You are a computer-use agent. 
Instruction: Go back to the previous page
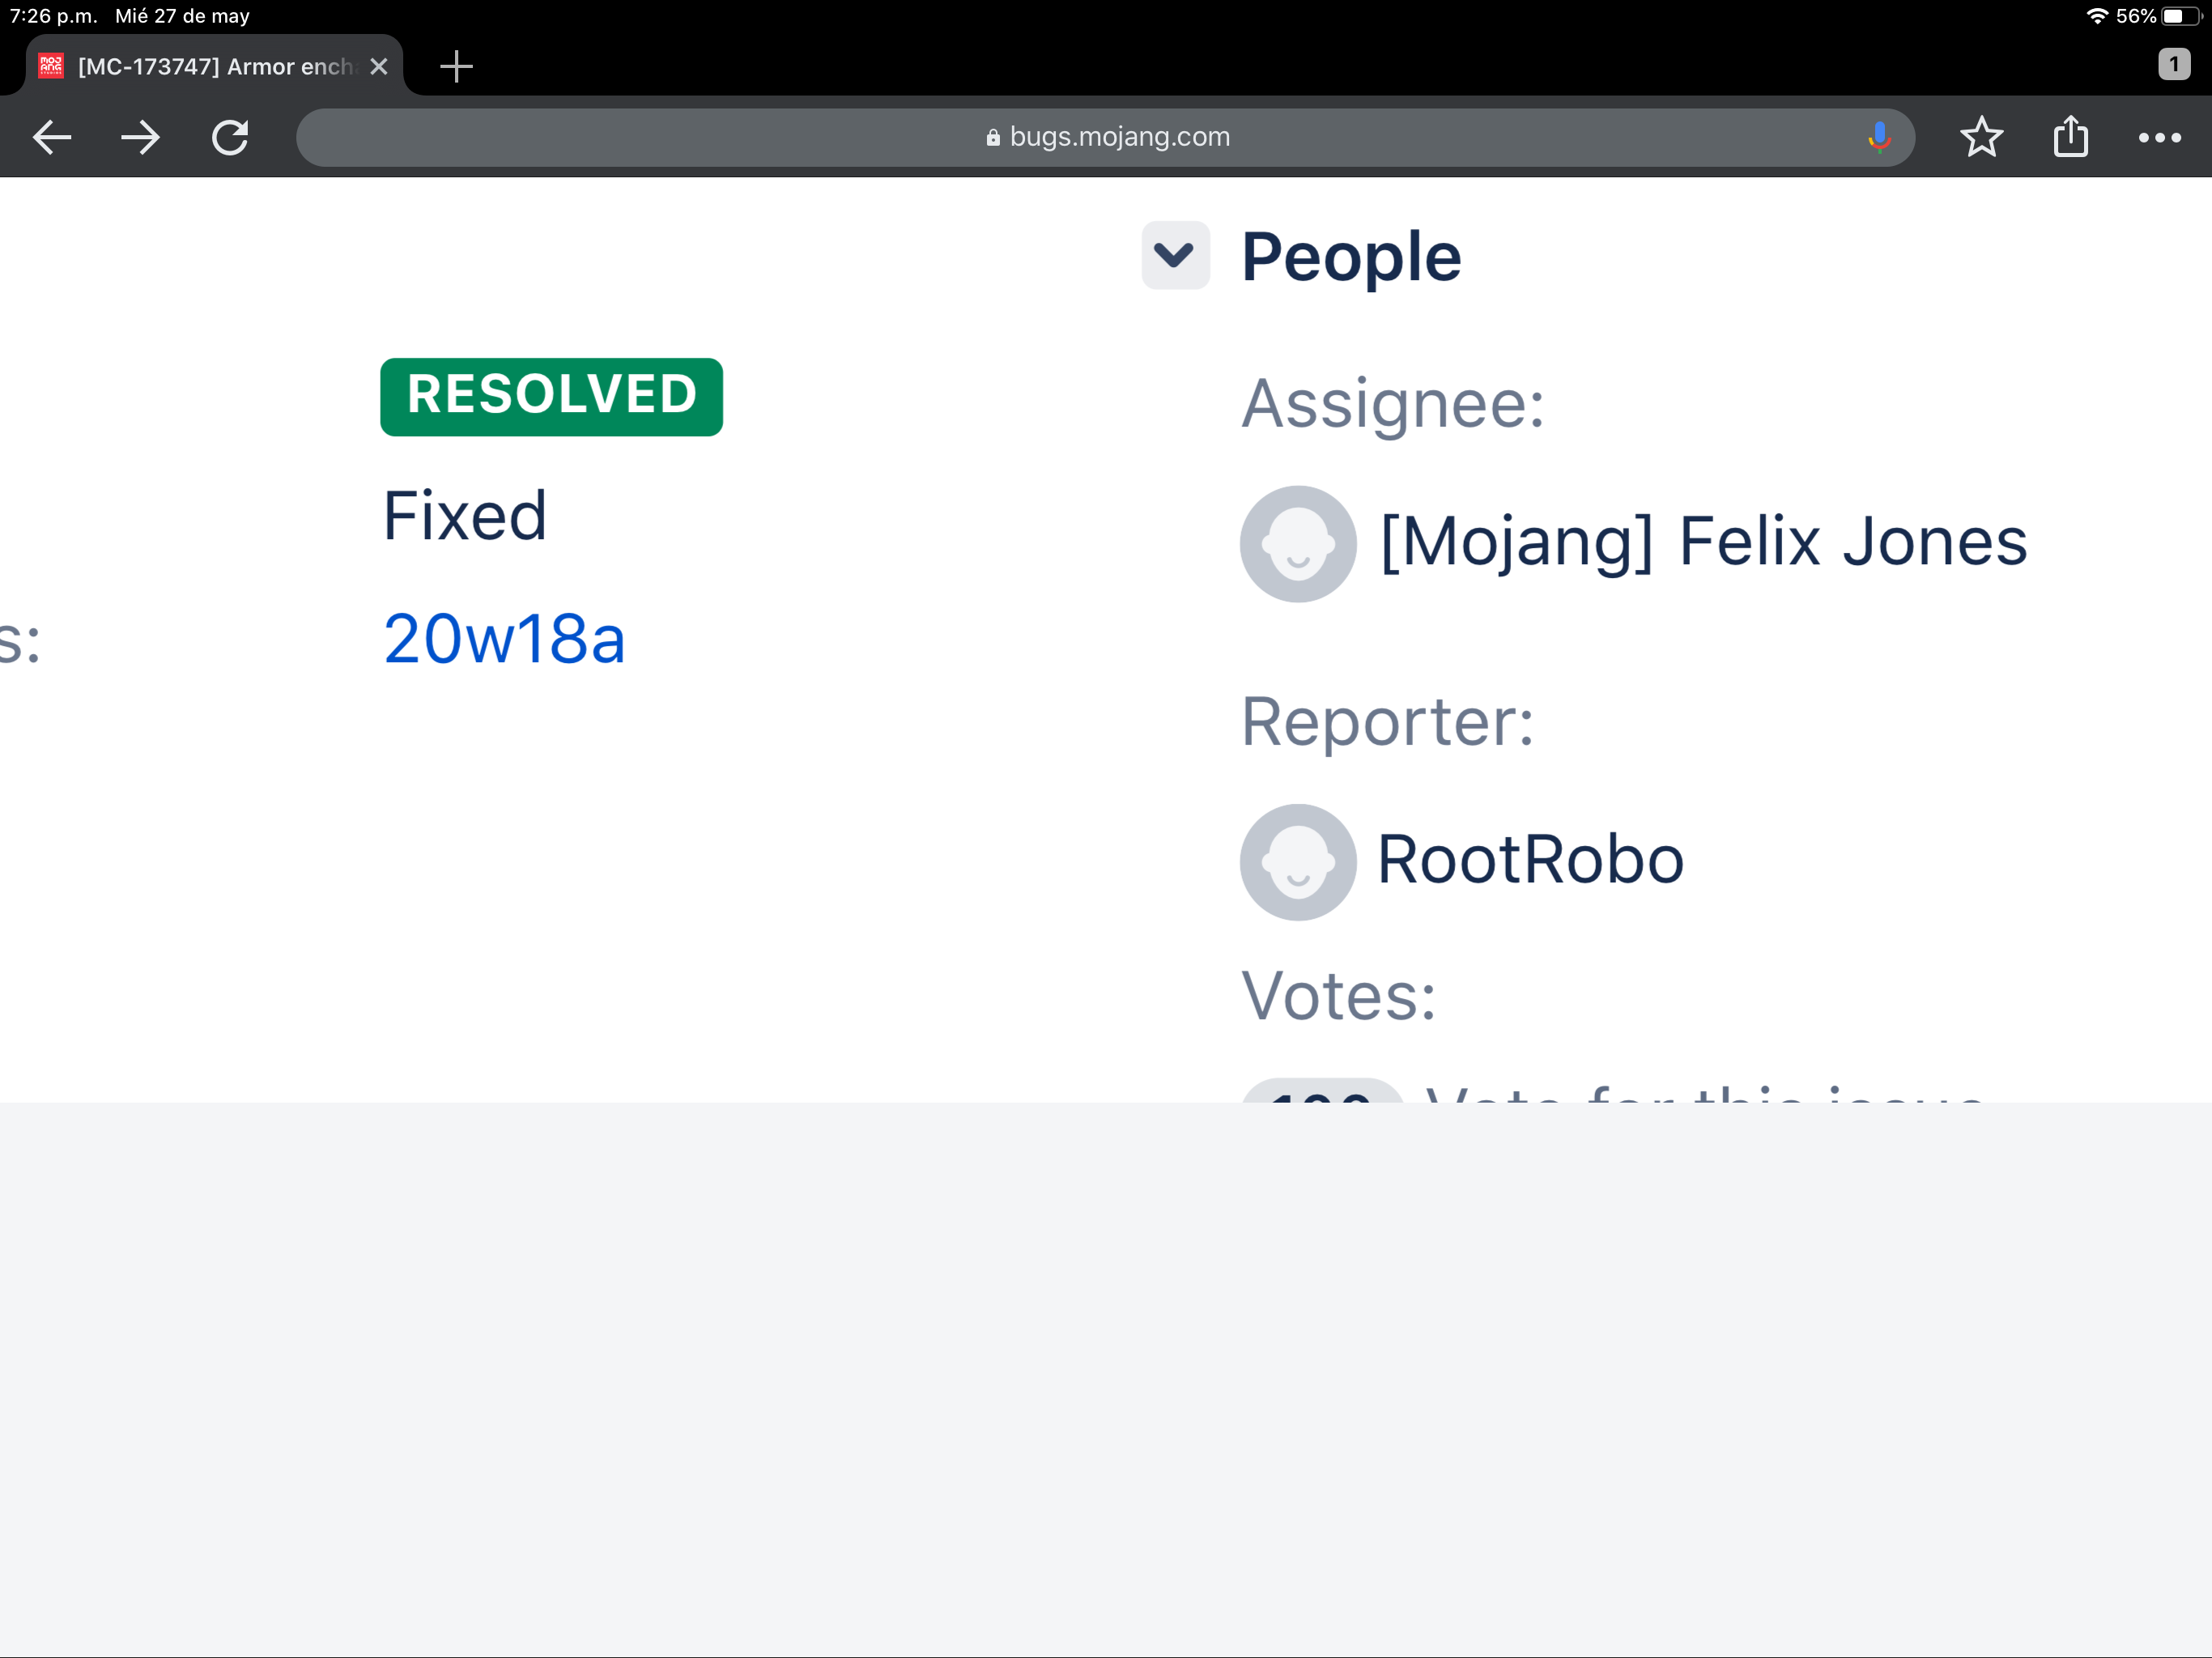[x=52, y=137]
